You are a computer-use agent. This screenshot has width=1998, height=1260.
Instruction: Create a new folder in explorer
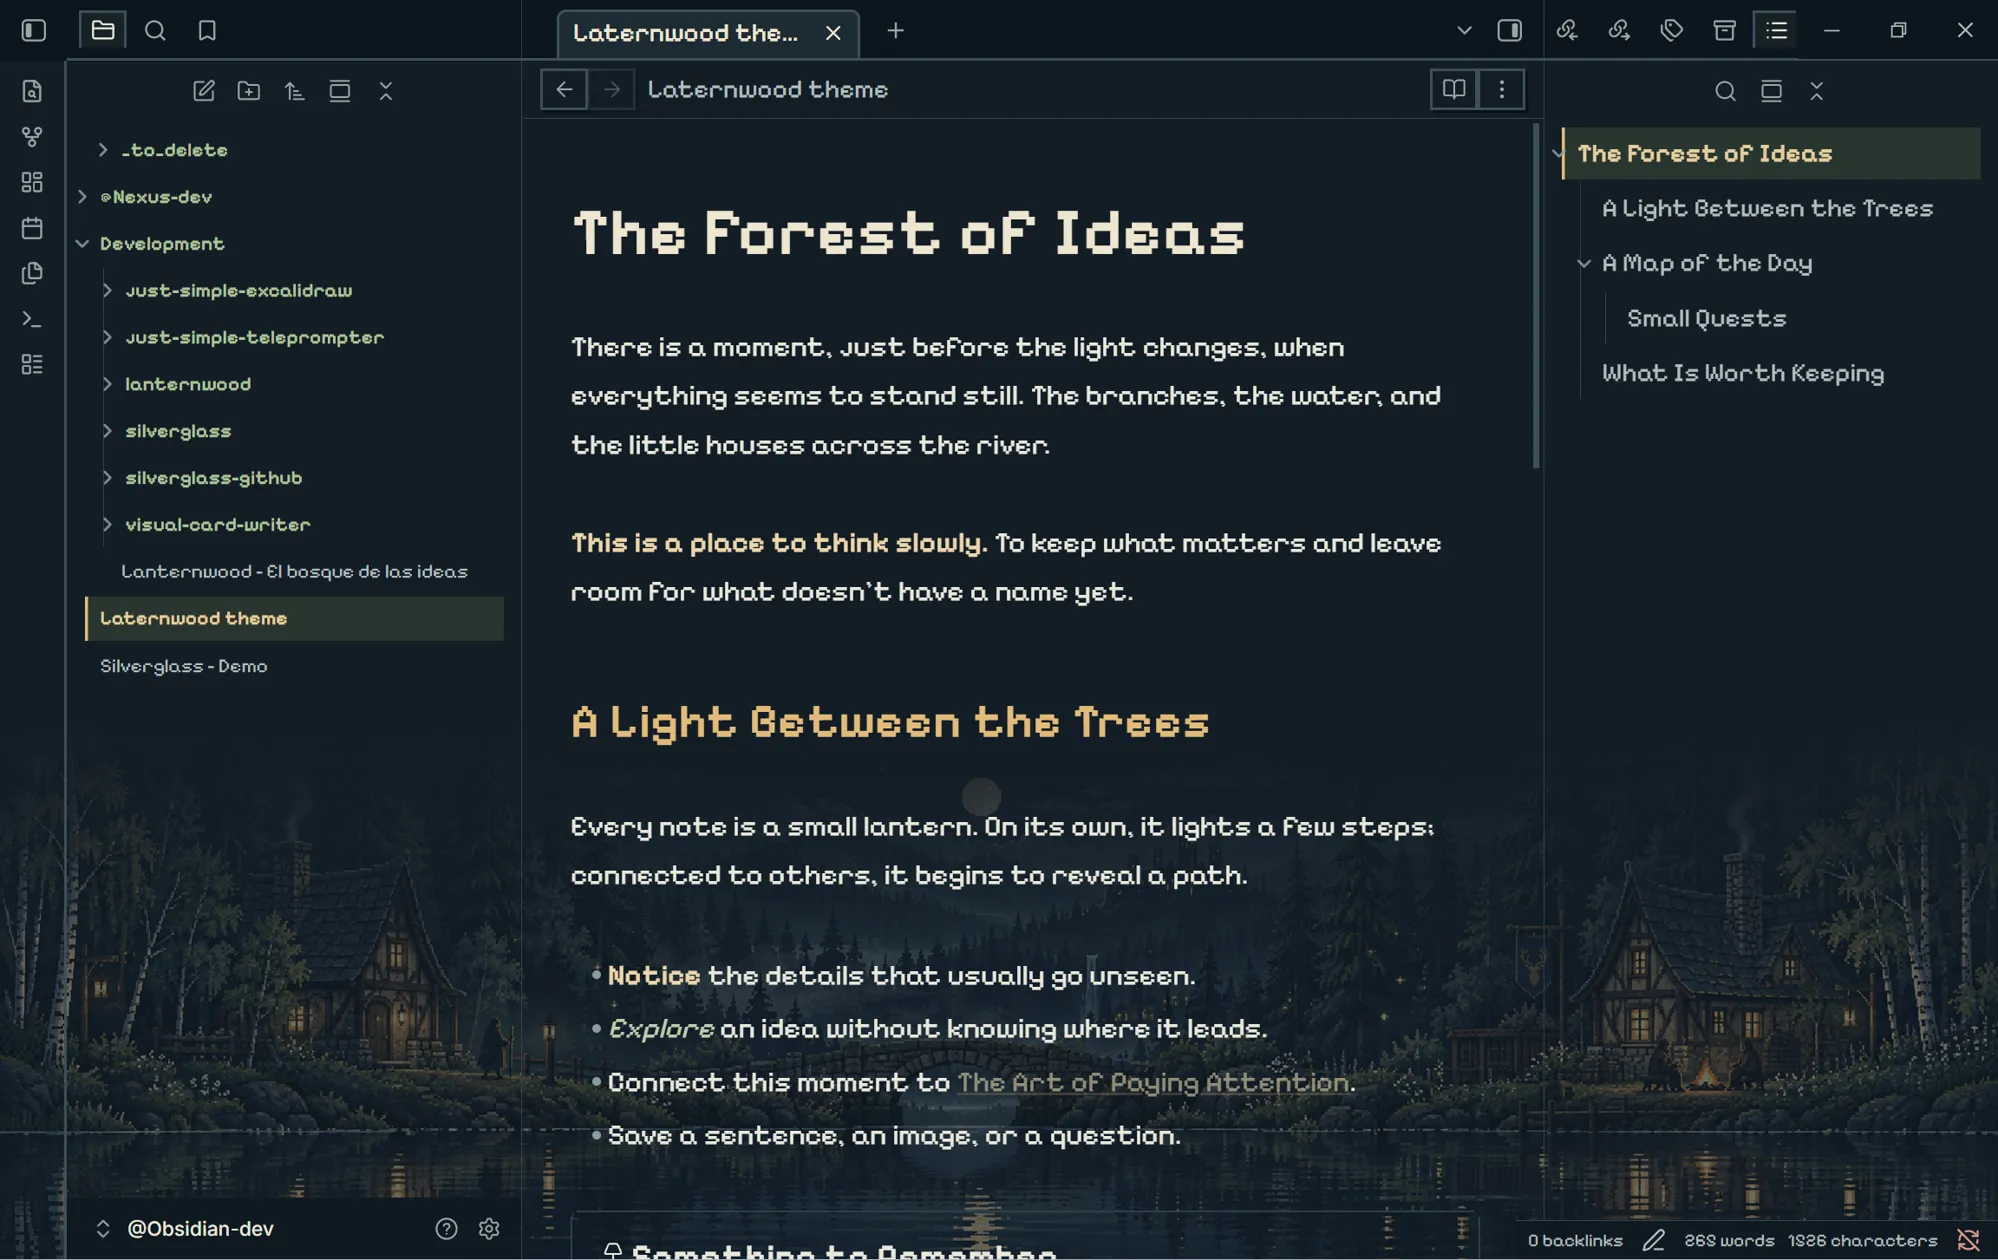pos(249,91)
